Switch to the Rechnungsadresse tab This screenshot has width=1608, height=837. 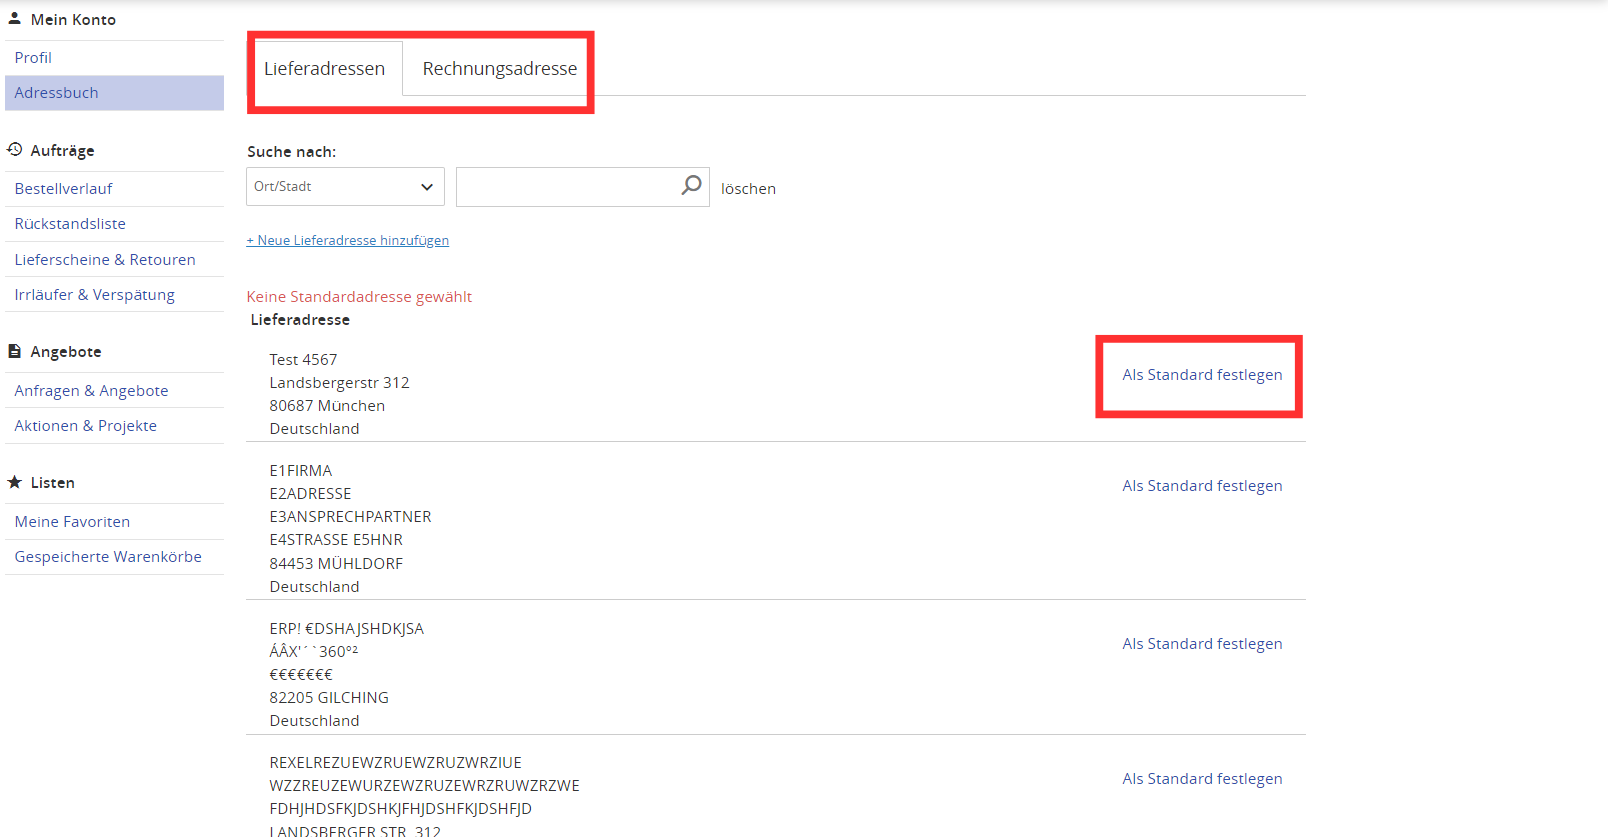[x=499, y=69]
